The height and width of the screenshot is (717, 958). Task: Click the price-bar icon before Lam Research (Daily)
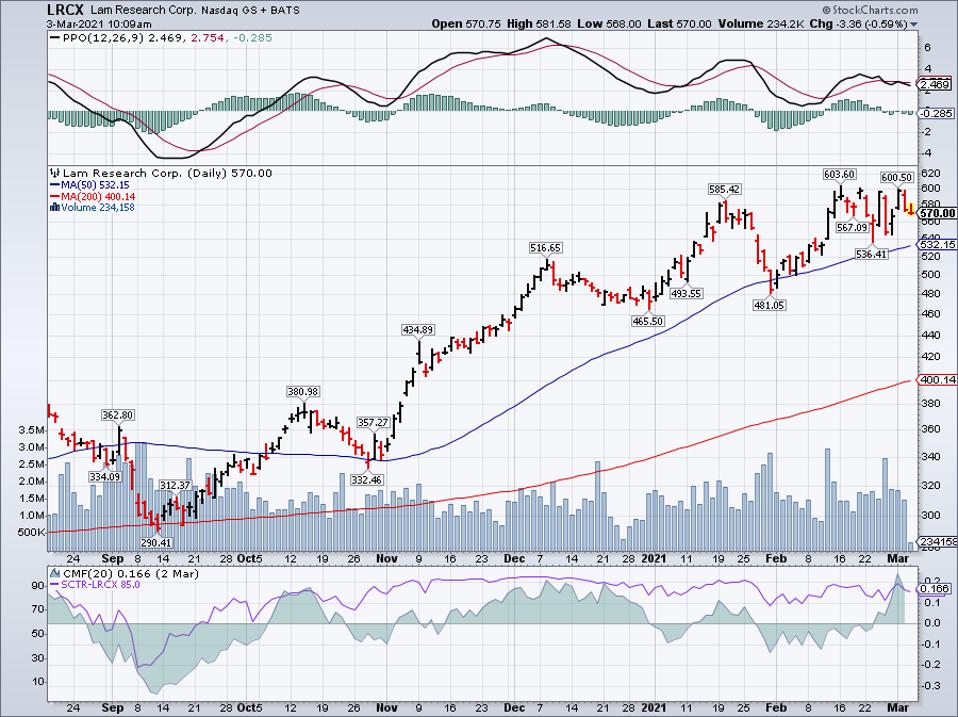(54, 173)
